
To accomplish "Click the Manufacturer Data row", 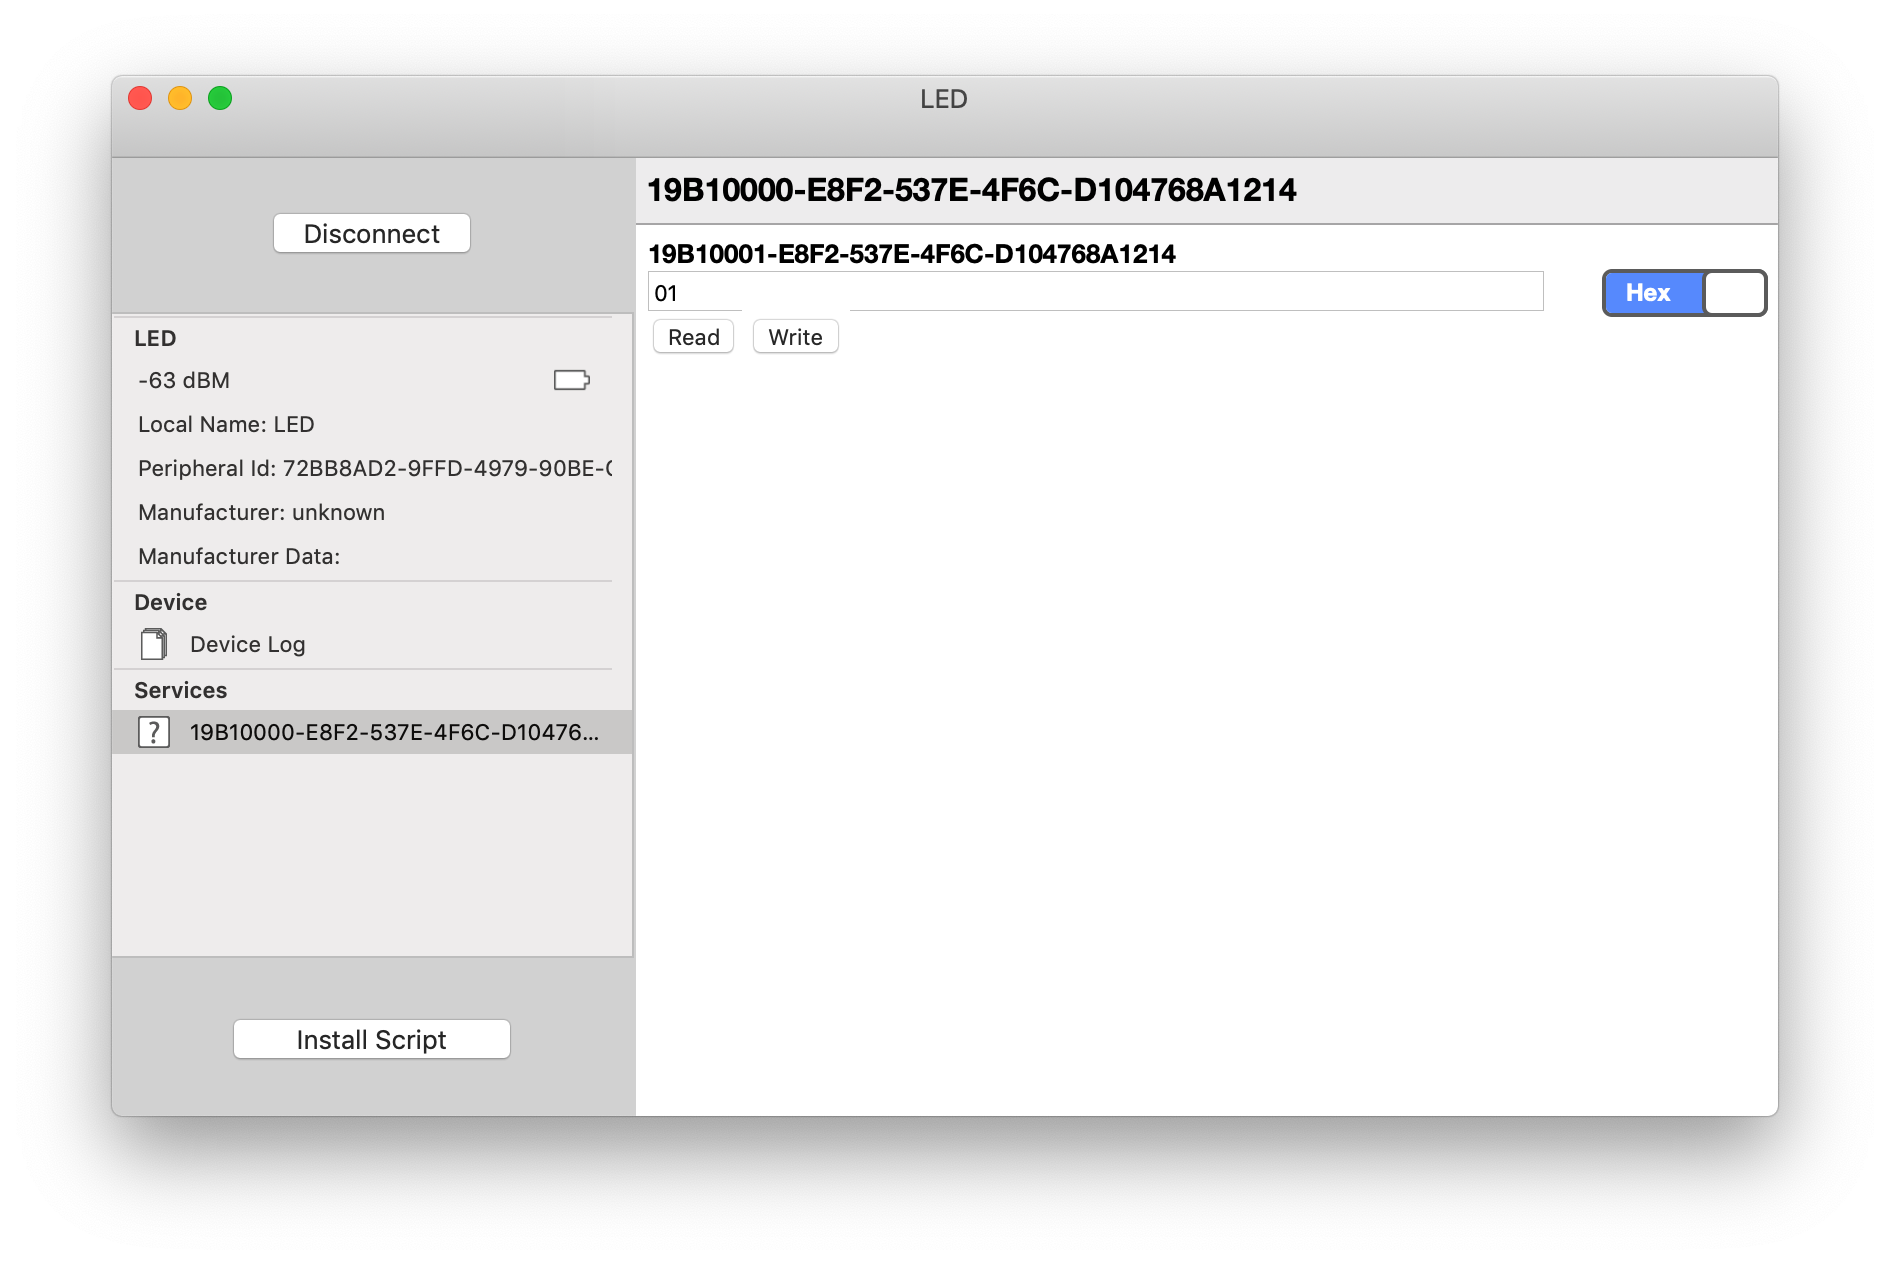I will click(x=239, y=556).
